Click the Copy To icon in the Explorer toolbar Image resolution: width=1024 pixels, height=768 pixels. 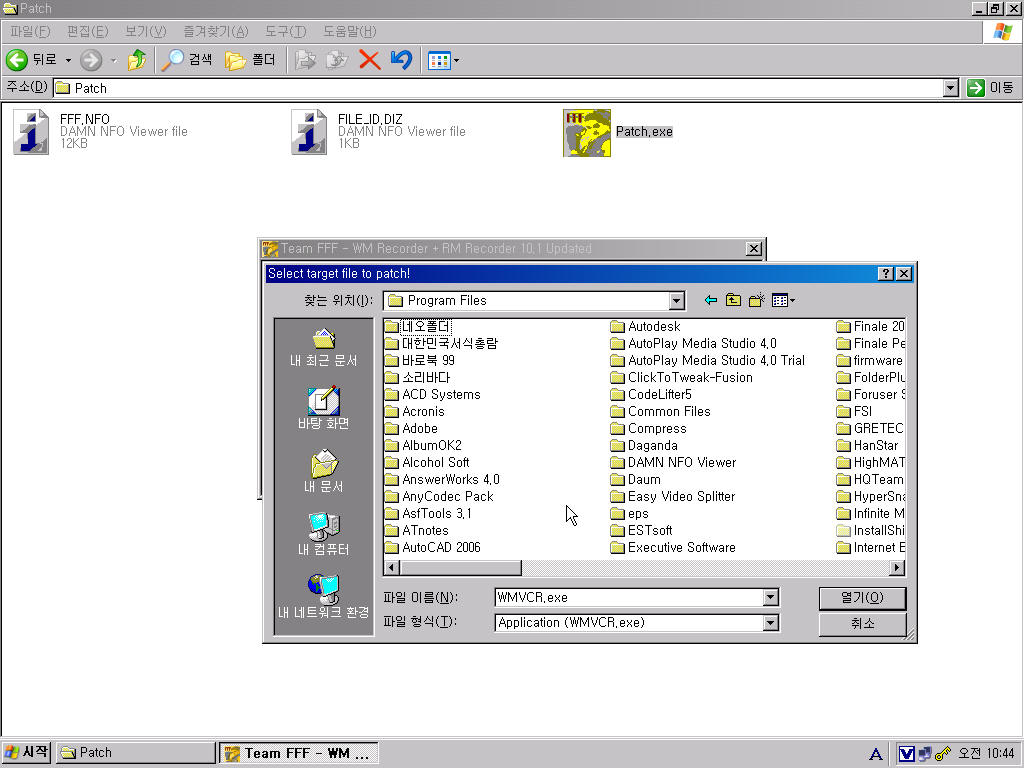[337, 60]
